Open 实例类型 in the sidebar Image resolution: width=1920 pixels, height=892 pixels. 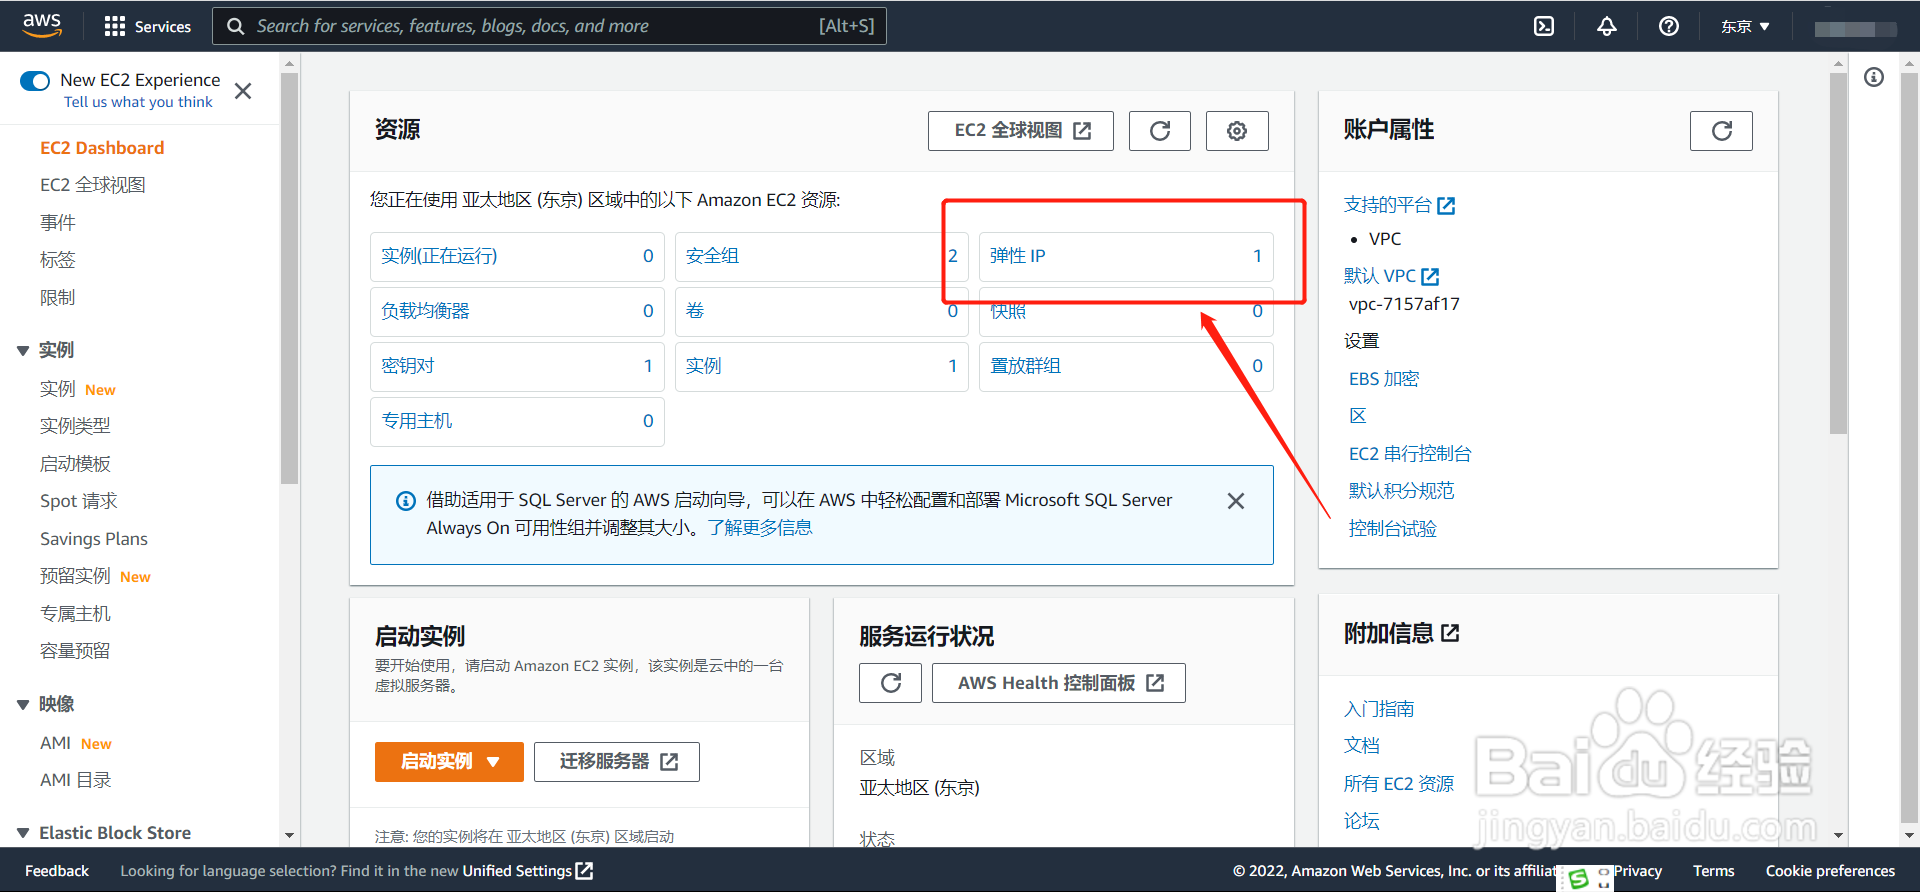coord(75,426)
